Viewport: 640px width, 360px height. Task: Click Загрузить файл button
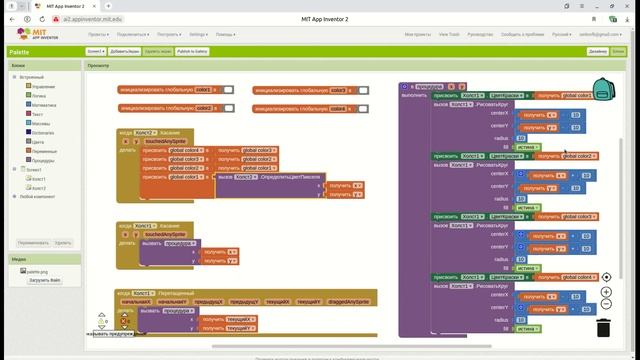44,280
